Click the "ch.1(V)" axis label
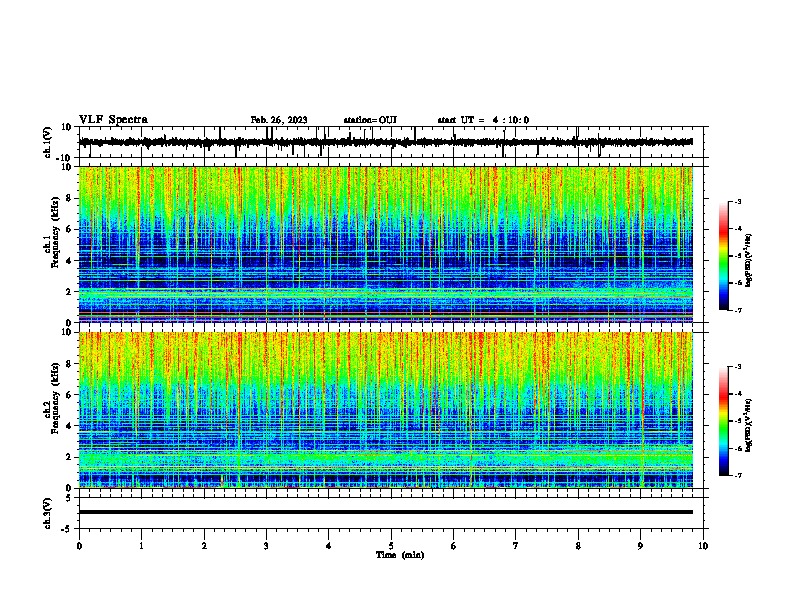The width and height of the screenshot is (792, 612). pos(48,142)
